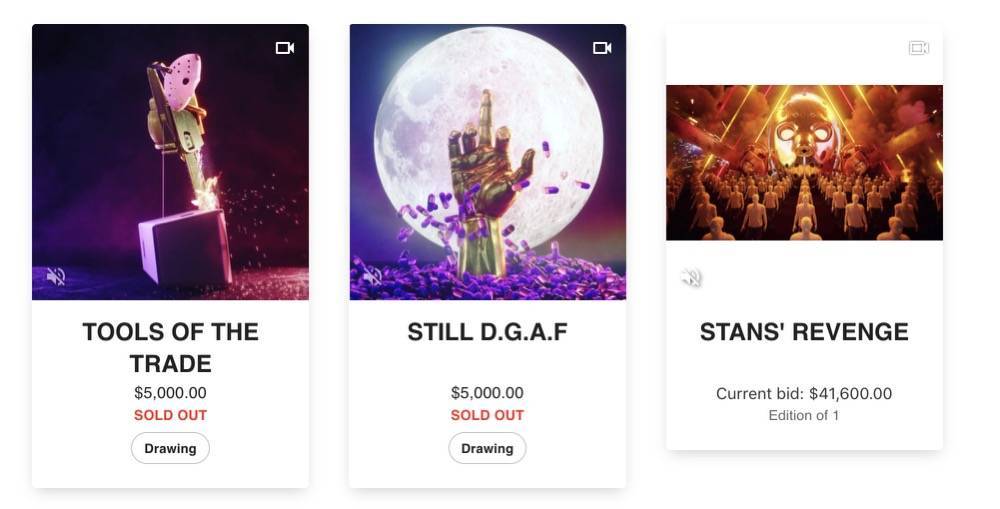Click the STILL D.G.A.F title
The width and height of the screenshot is (1000, 509).
point(487,332)
